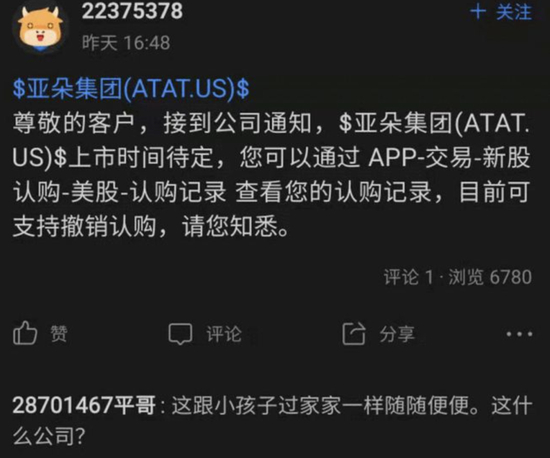Tap the 分享 label

coord(397,334)
